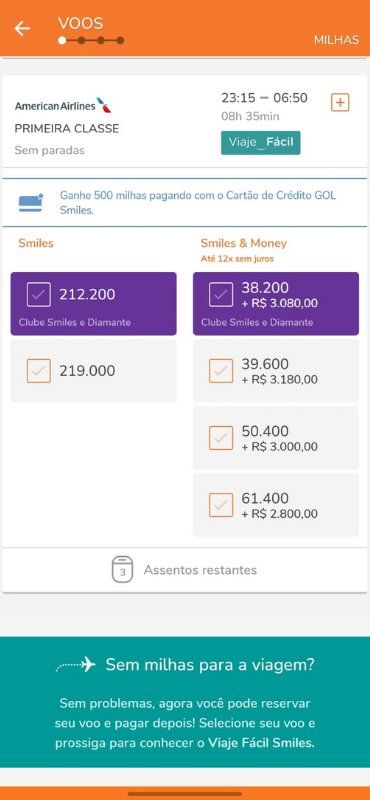Check the 38.200 + R$ 3.080,00 option
The width and height of the screenshot is (370, 800).
click(221, 294)
